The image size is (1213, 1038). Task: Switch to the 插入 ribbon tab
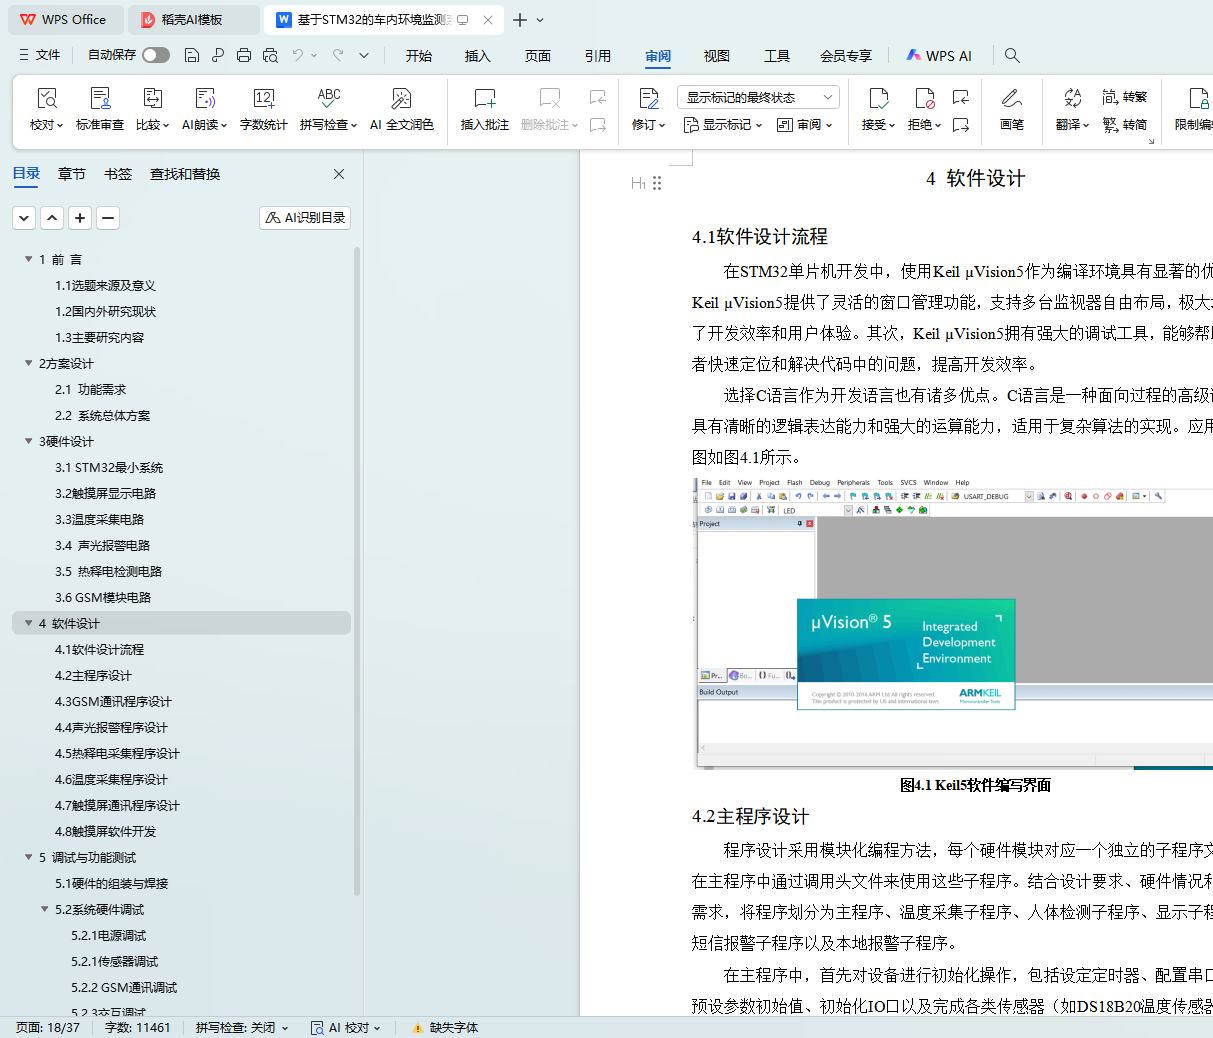tap(478, 56)
